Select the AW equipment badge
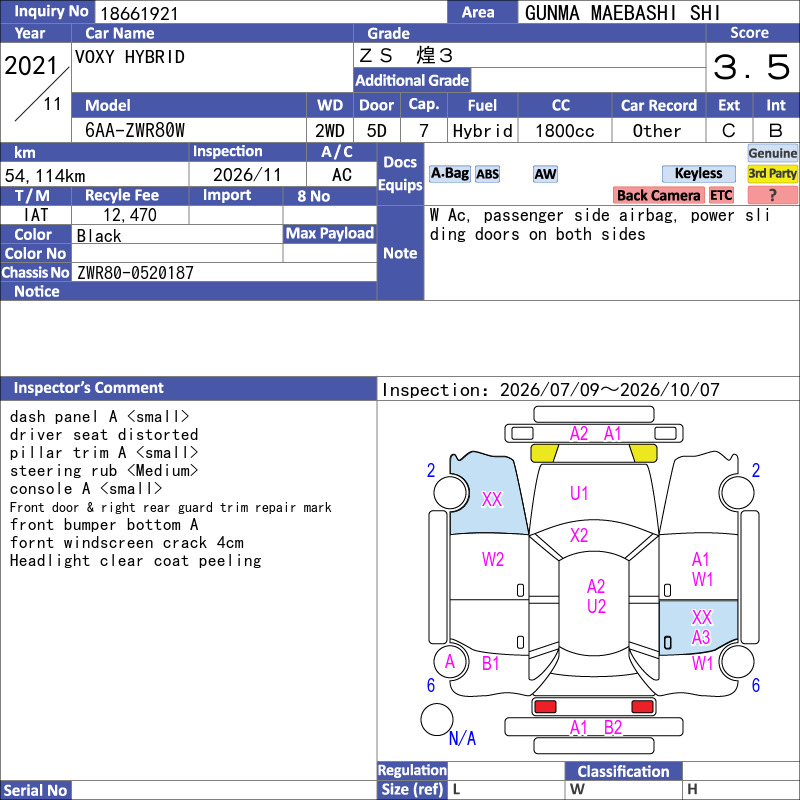The height and width of the screenshot is (800, 800). pyautogui.click(x=545, y=174)
